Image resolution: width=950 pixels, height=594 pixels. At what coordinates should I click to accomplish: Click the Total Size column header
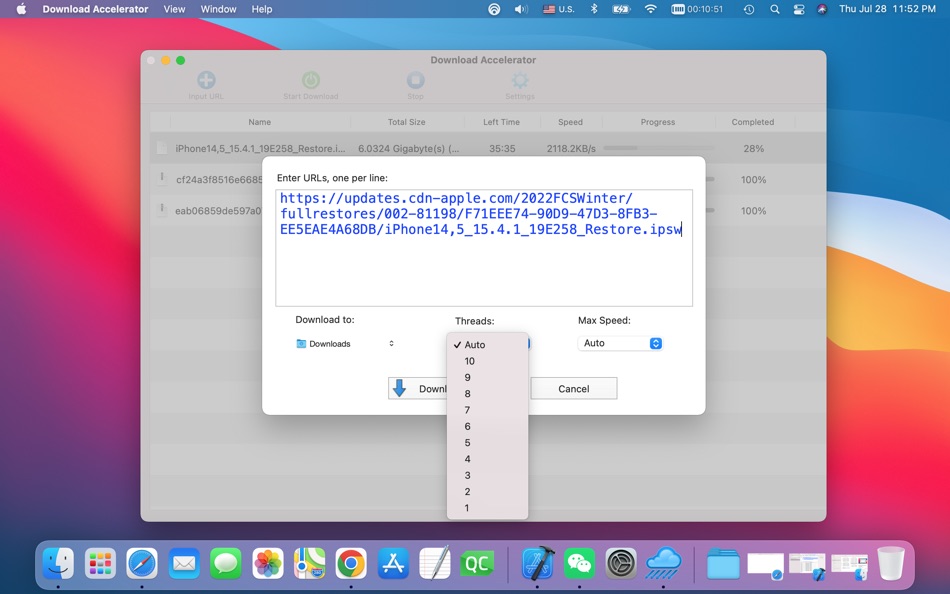(406, 122)
